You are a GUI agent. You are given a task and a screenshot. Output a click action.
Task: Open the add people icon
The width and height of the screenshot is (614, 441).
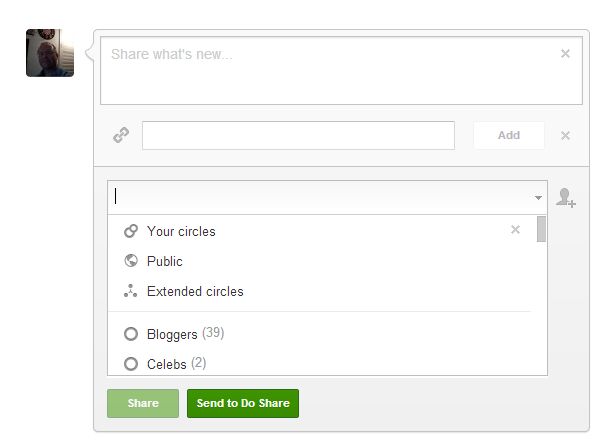(566, 198)
